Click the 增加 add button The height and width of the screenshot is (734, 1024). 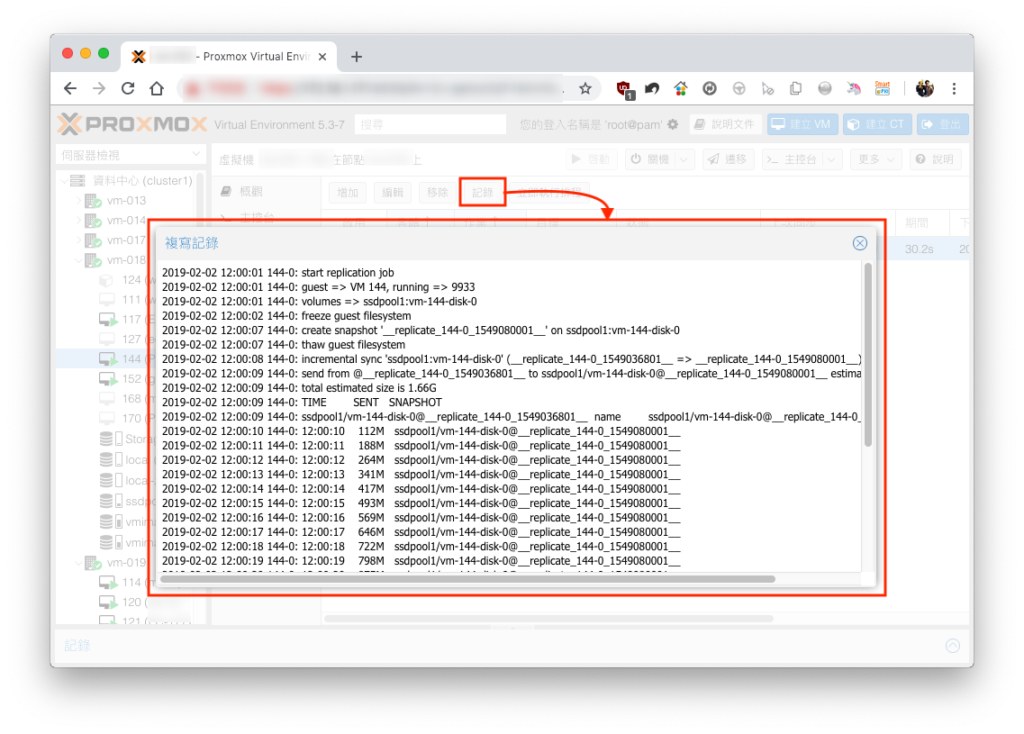tap(347, 192)
